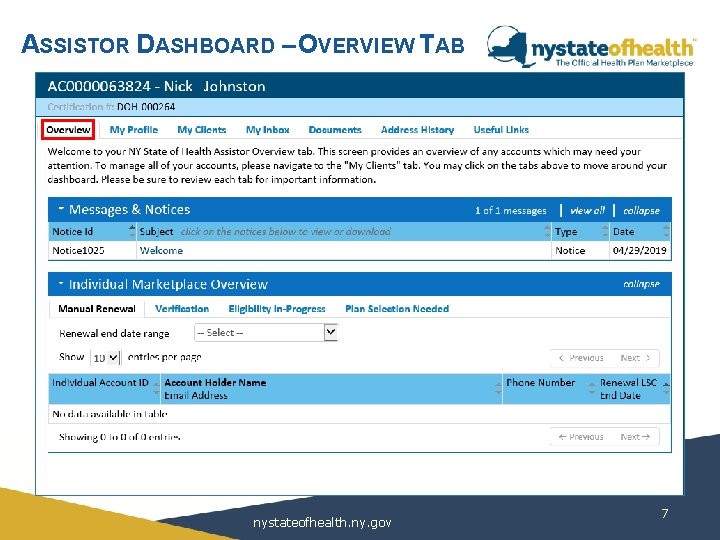Click the 04/29/2019 date cell
Screen dimensions: 720x540
click(x=639, y=251)
